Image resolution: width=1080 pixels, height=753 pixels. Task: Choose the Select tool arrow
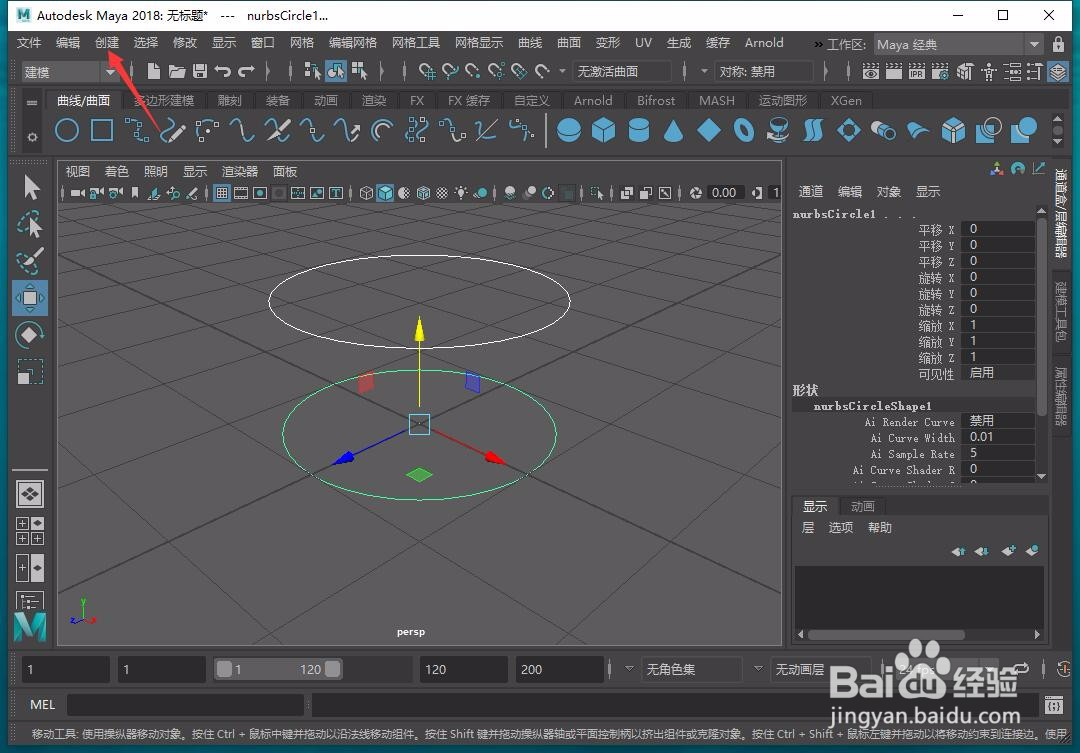(x=30, y=187)
